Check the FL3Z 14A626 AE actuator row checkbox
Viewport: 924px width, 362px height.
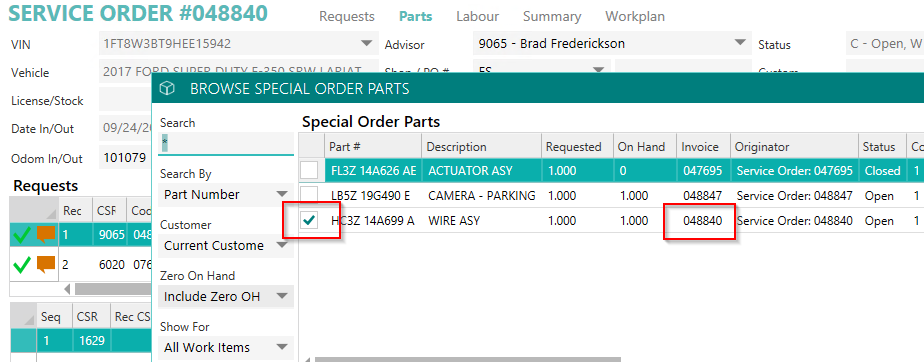pyautogui.click(x=309, y=170)
